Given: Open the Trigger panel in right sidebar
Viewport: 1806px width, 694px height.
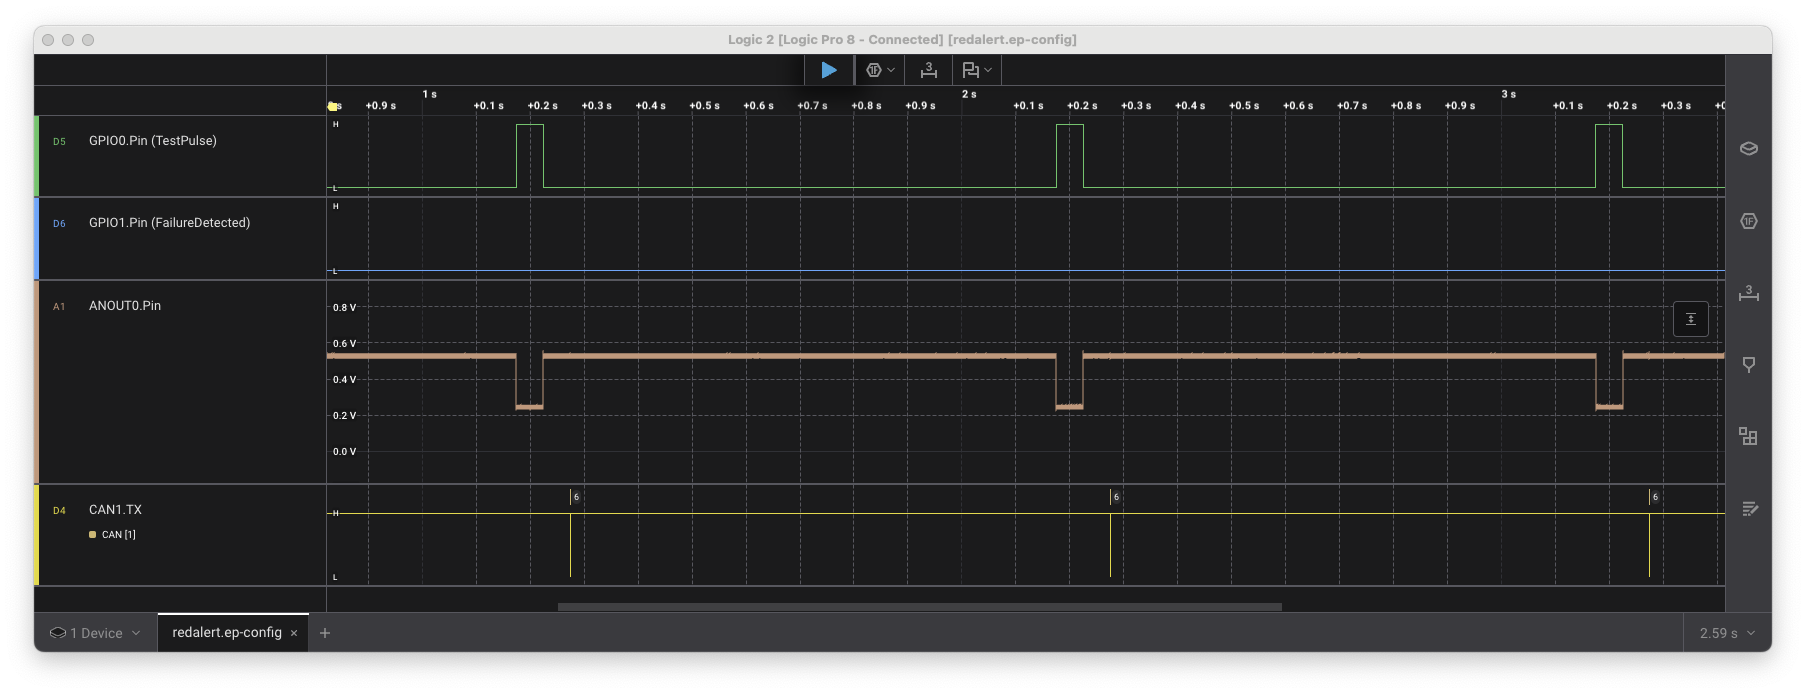Looking at the screenshot, I should pyautogui.click(x=1748, y=365).
